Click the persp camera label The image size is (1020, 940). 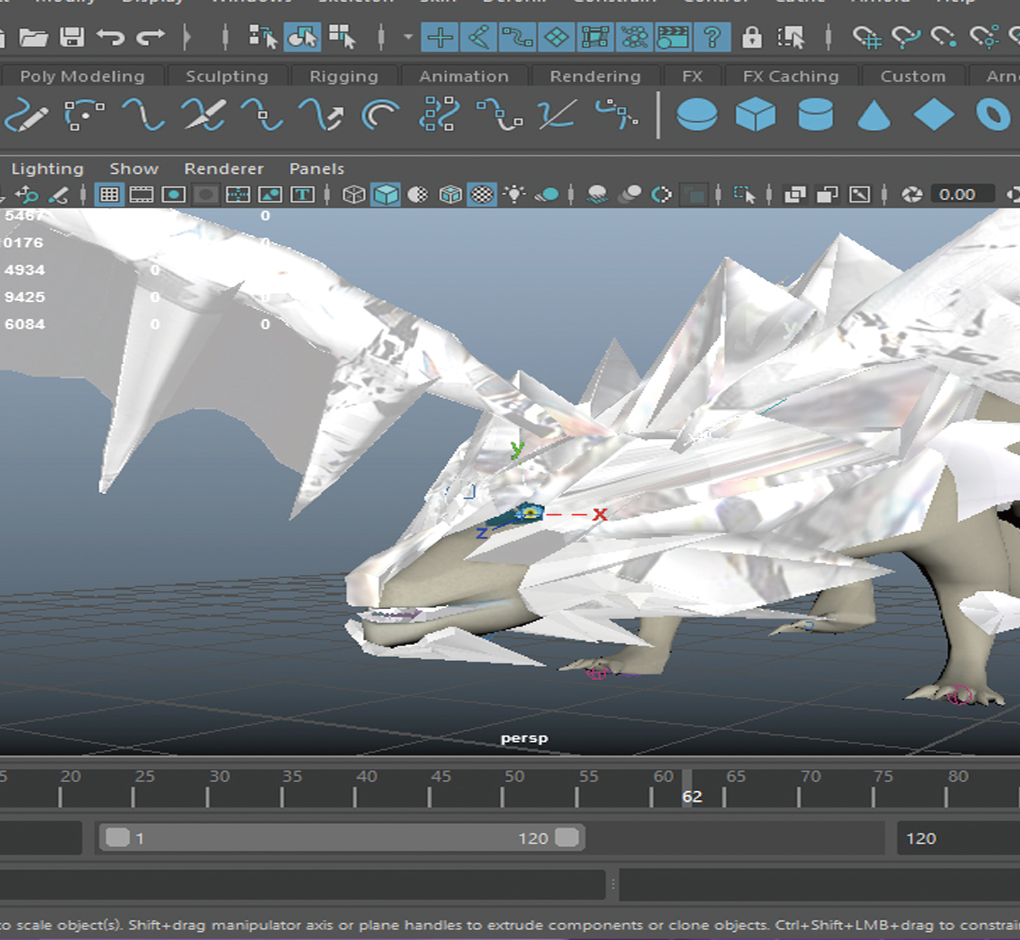[524, 738]
